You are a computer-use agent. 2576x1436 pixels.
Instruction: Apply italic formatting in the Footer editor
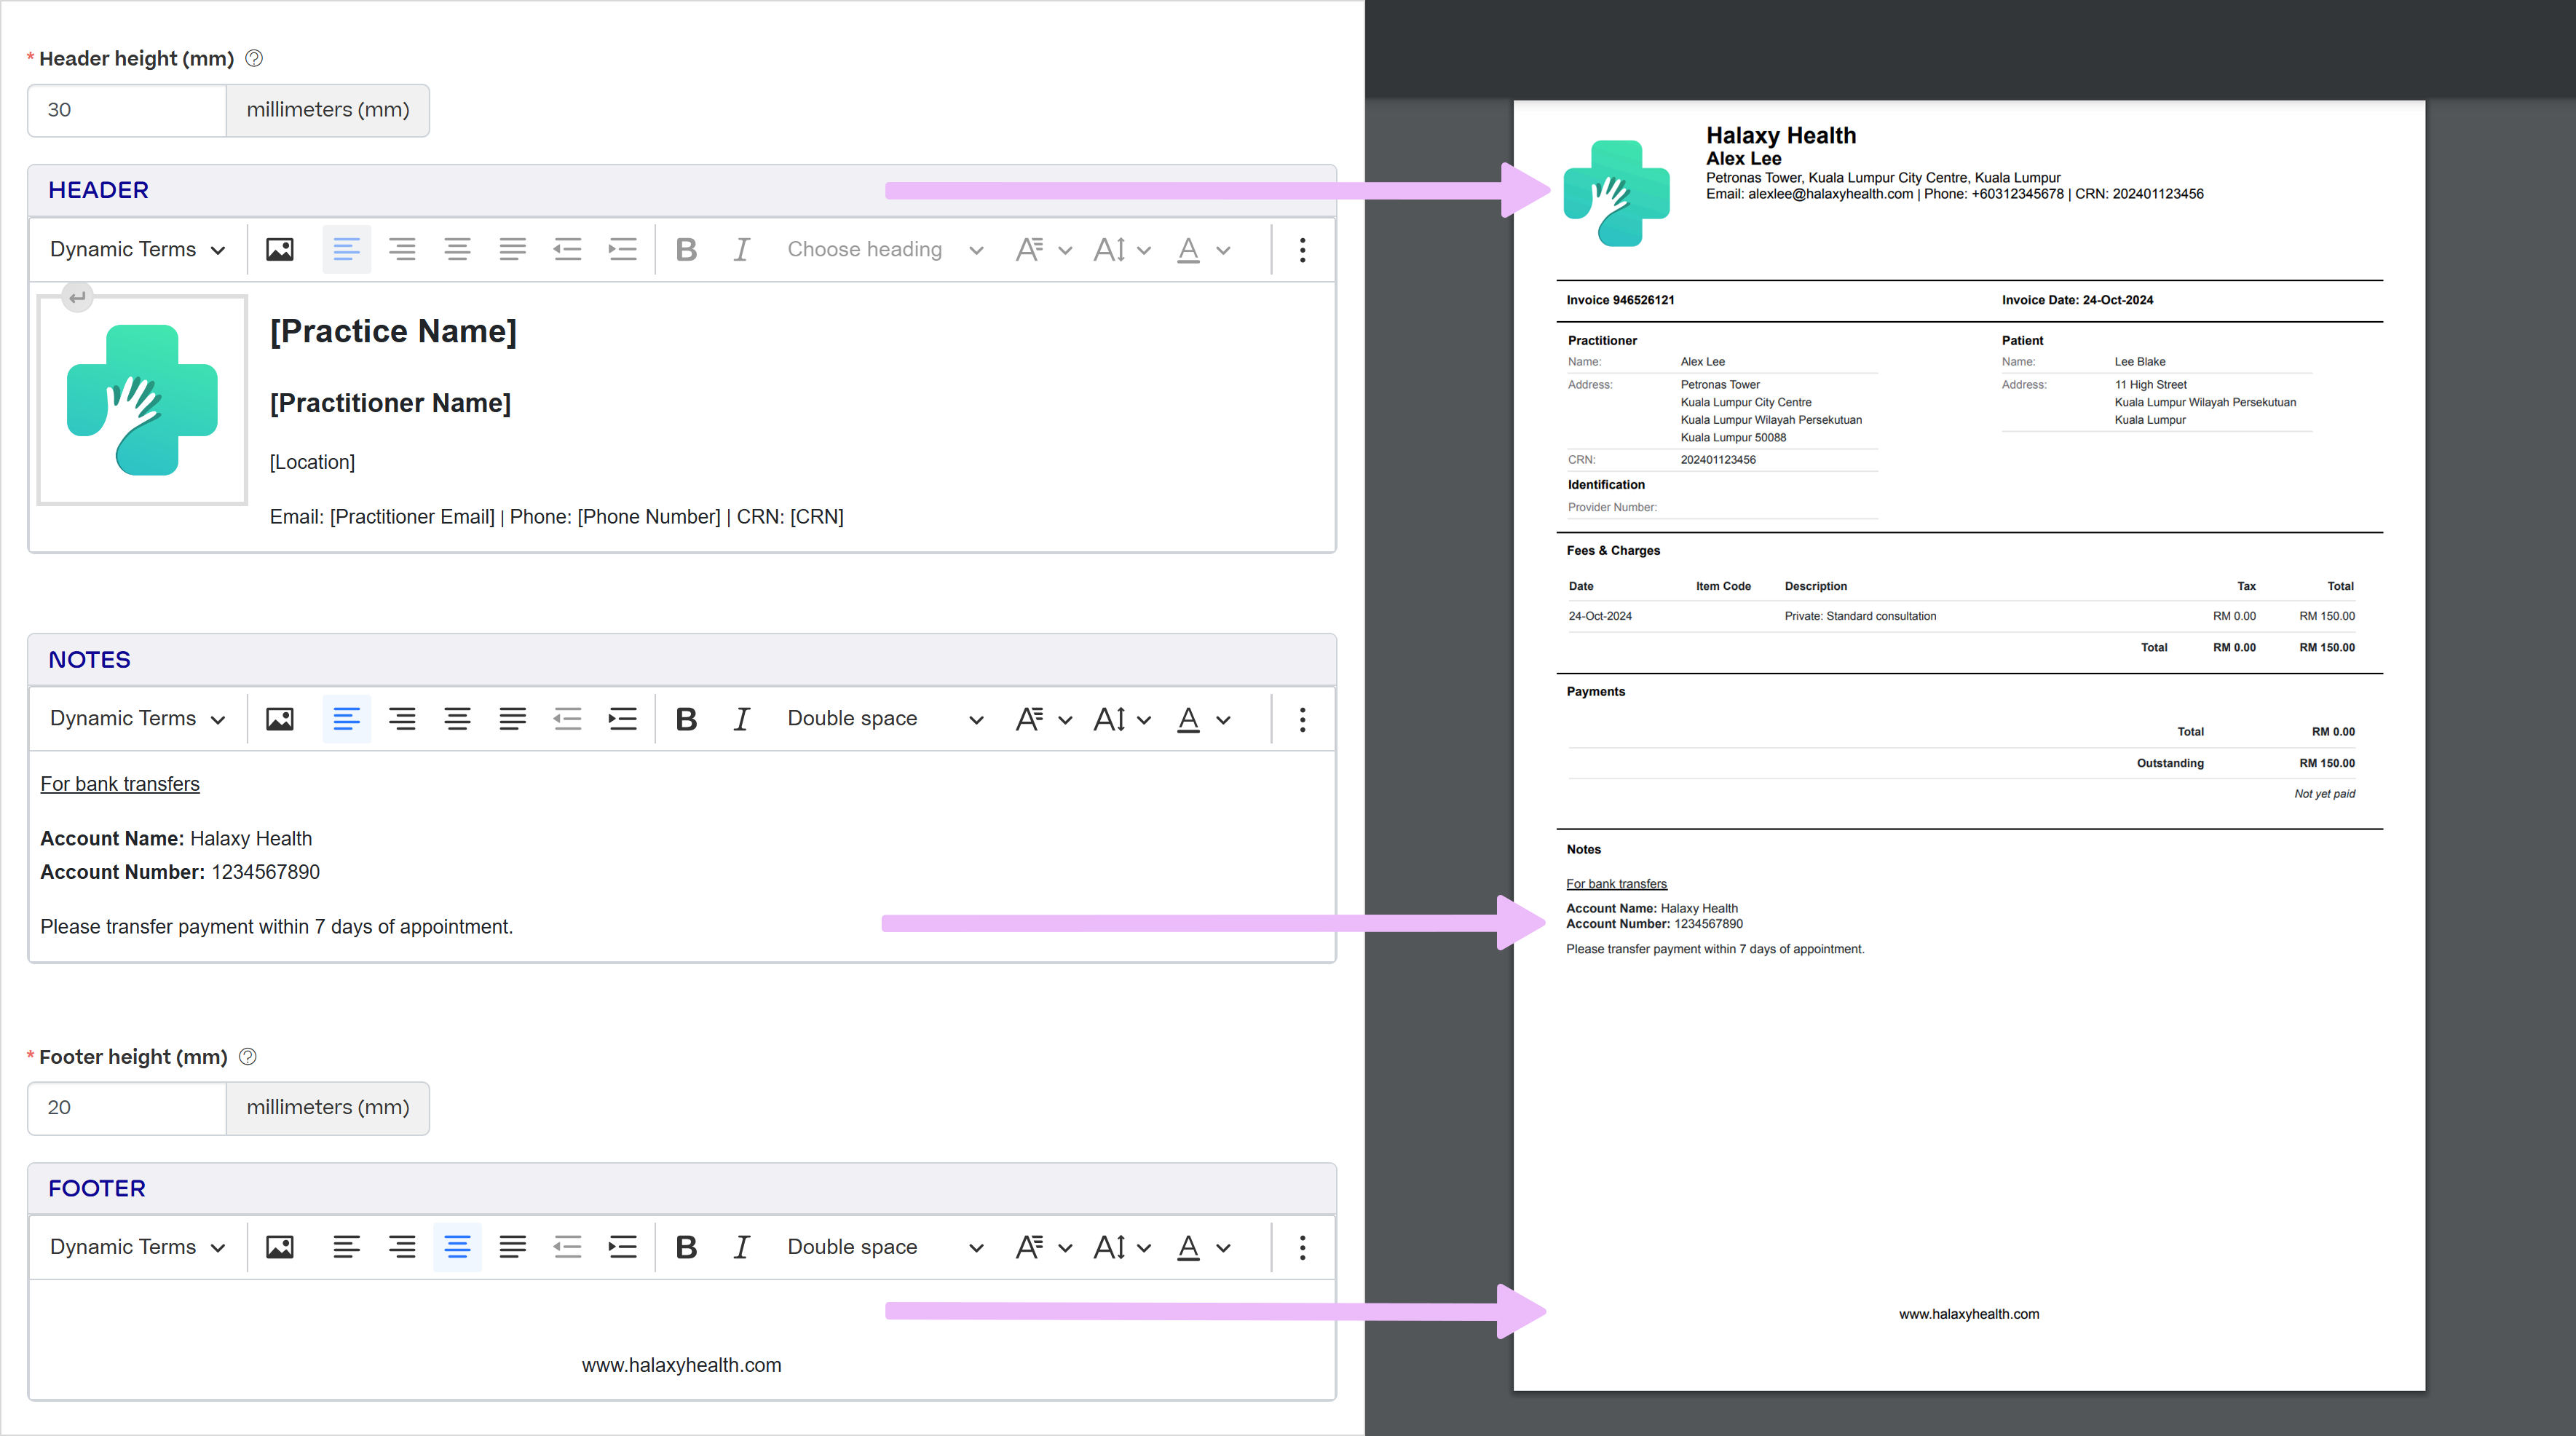coord(741,1247)
